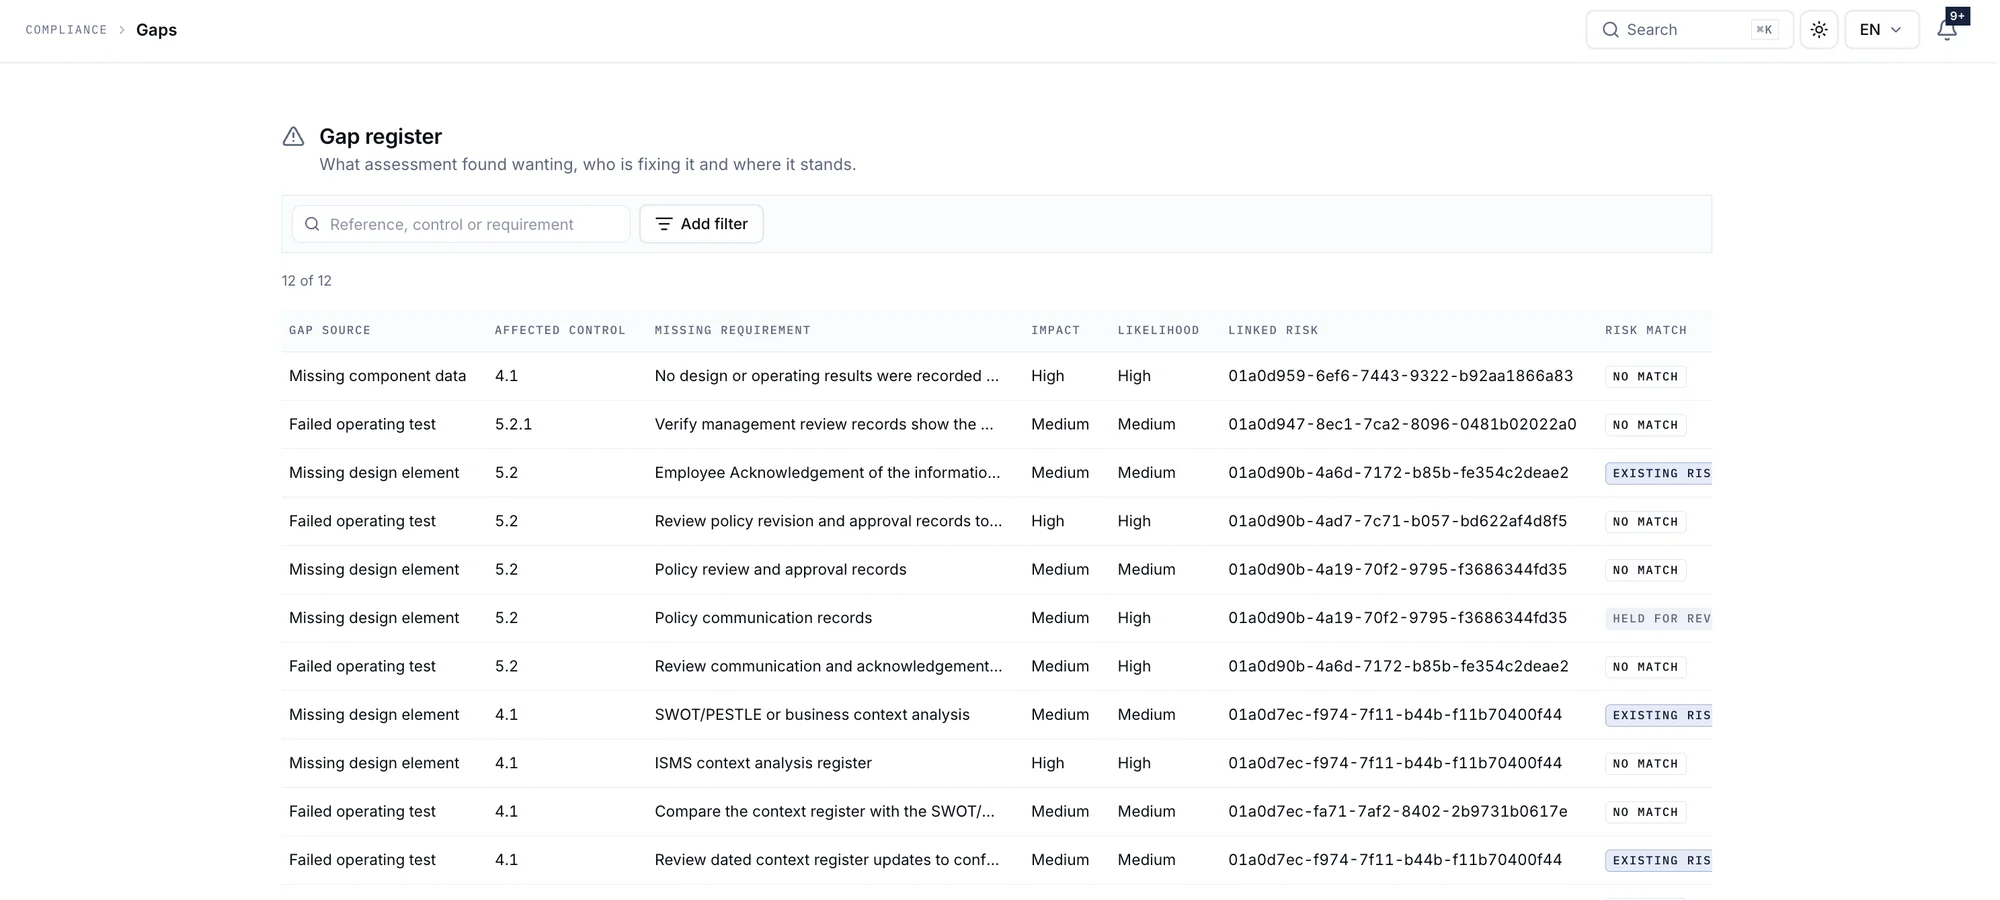The image size is (2000, 900).
Task: Click No Match badge on 5.2.1 row
Action: click(x=1645, y=425)
